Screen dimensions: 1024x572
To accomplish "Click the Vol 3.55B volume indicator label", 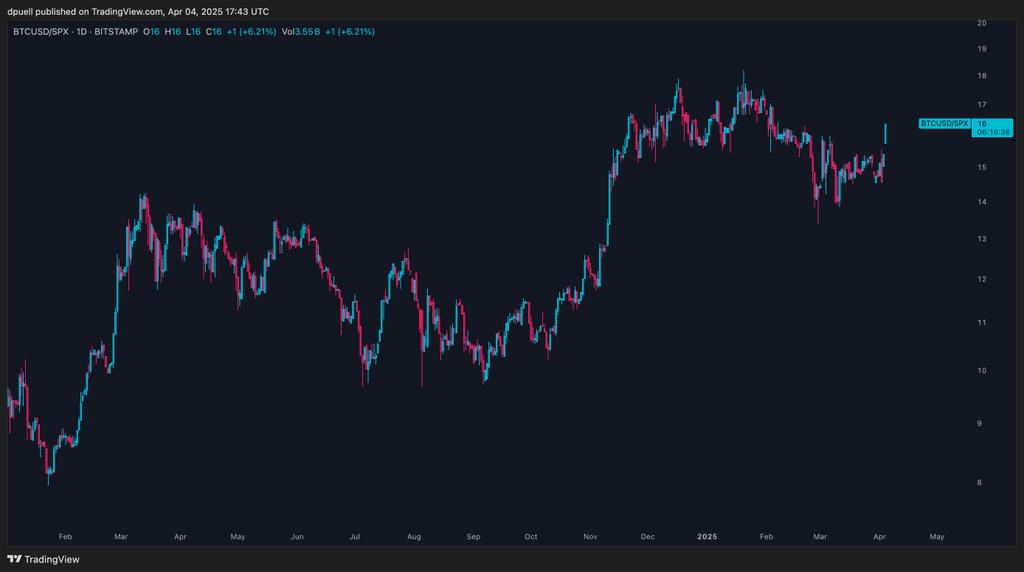I will [x=300, y=32].
